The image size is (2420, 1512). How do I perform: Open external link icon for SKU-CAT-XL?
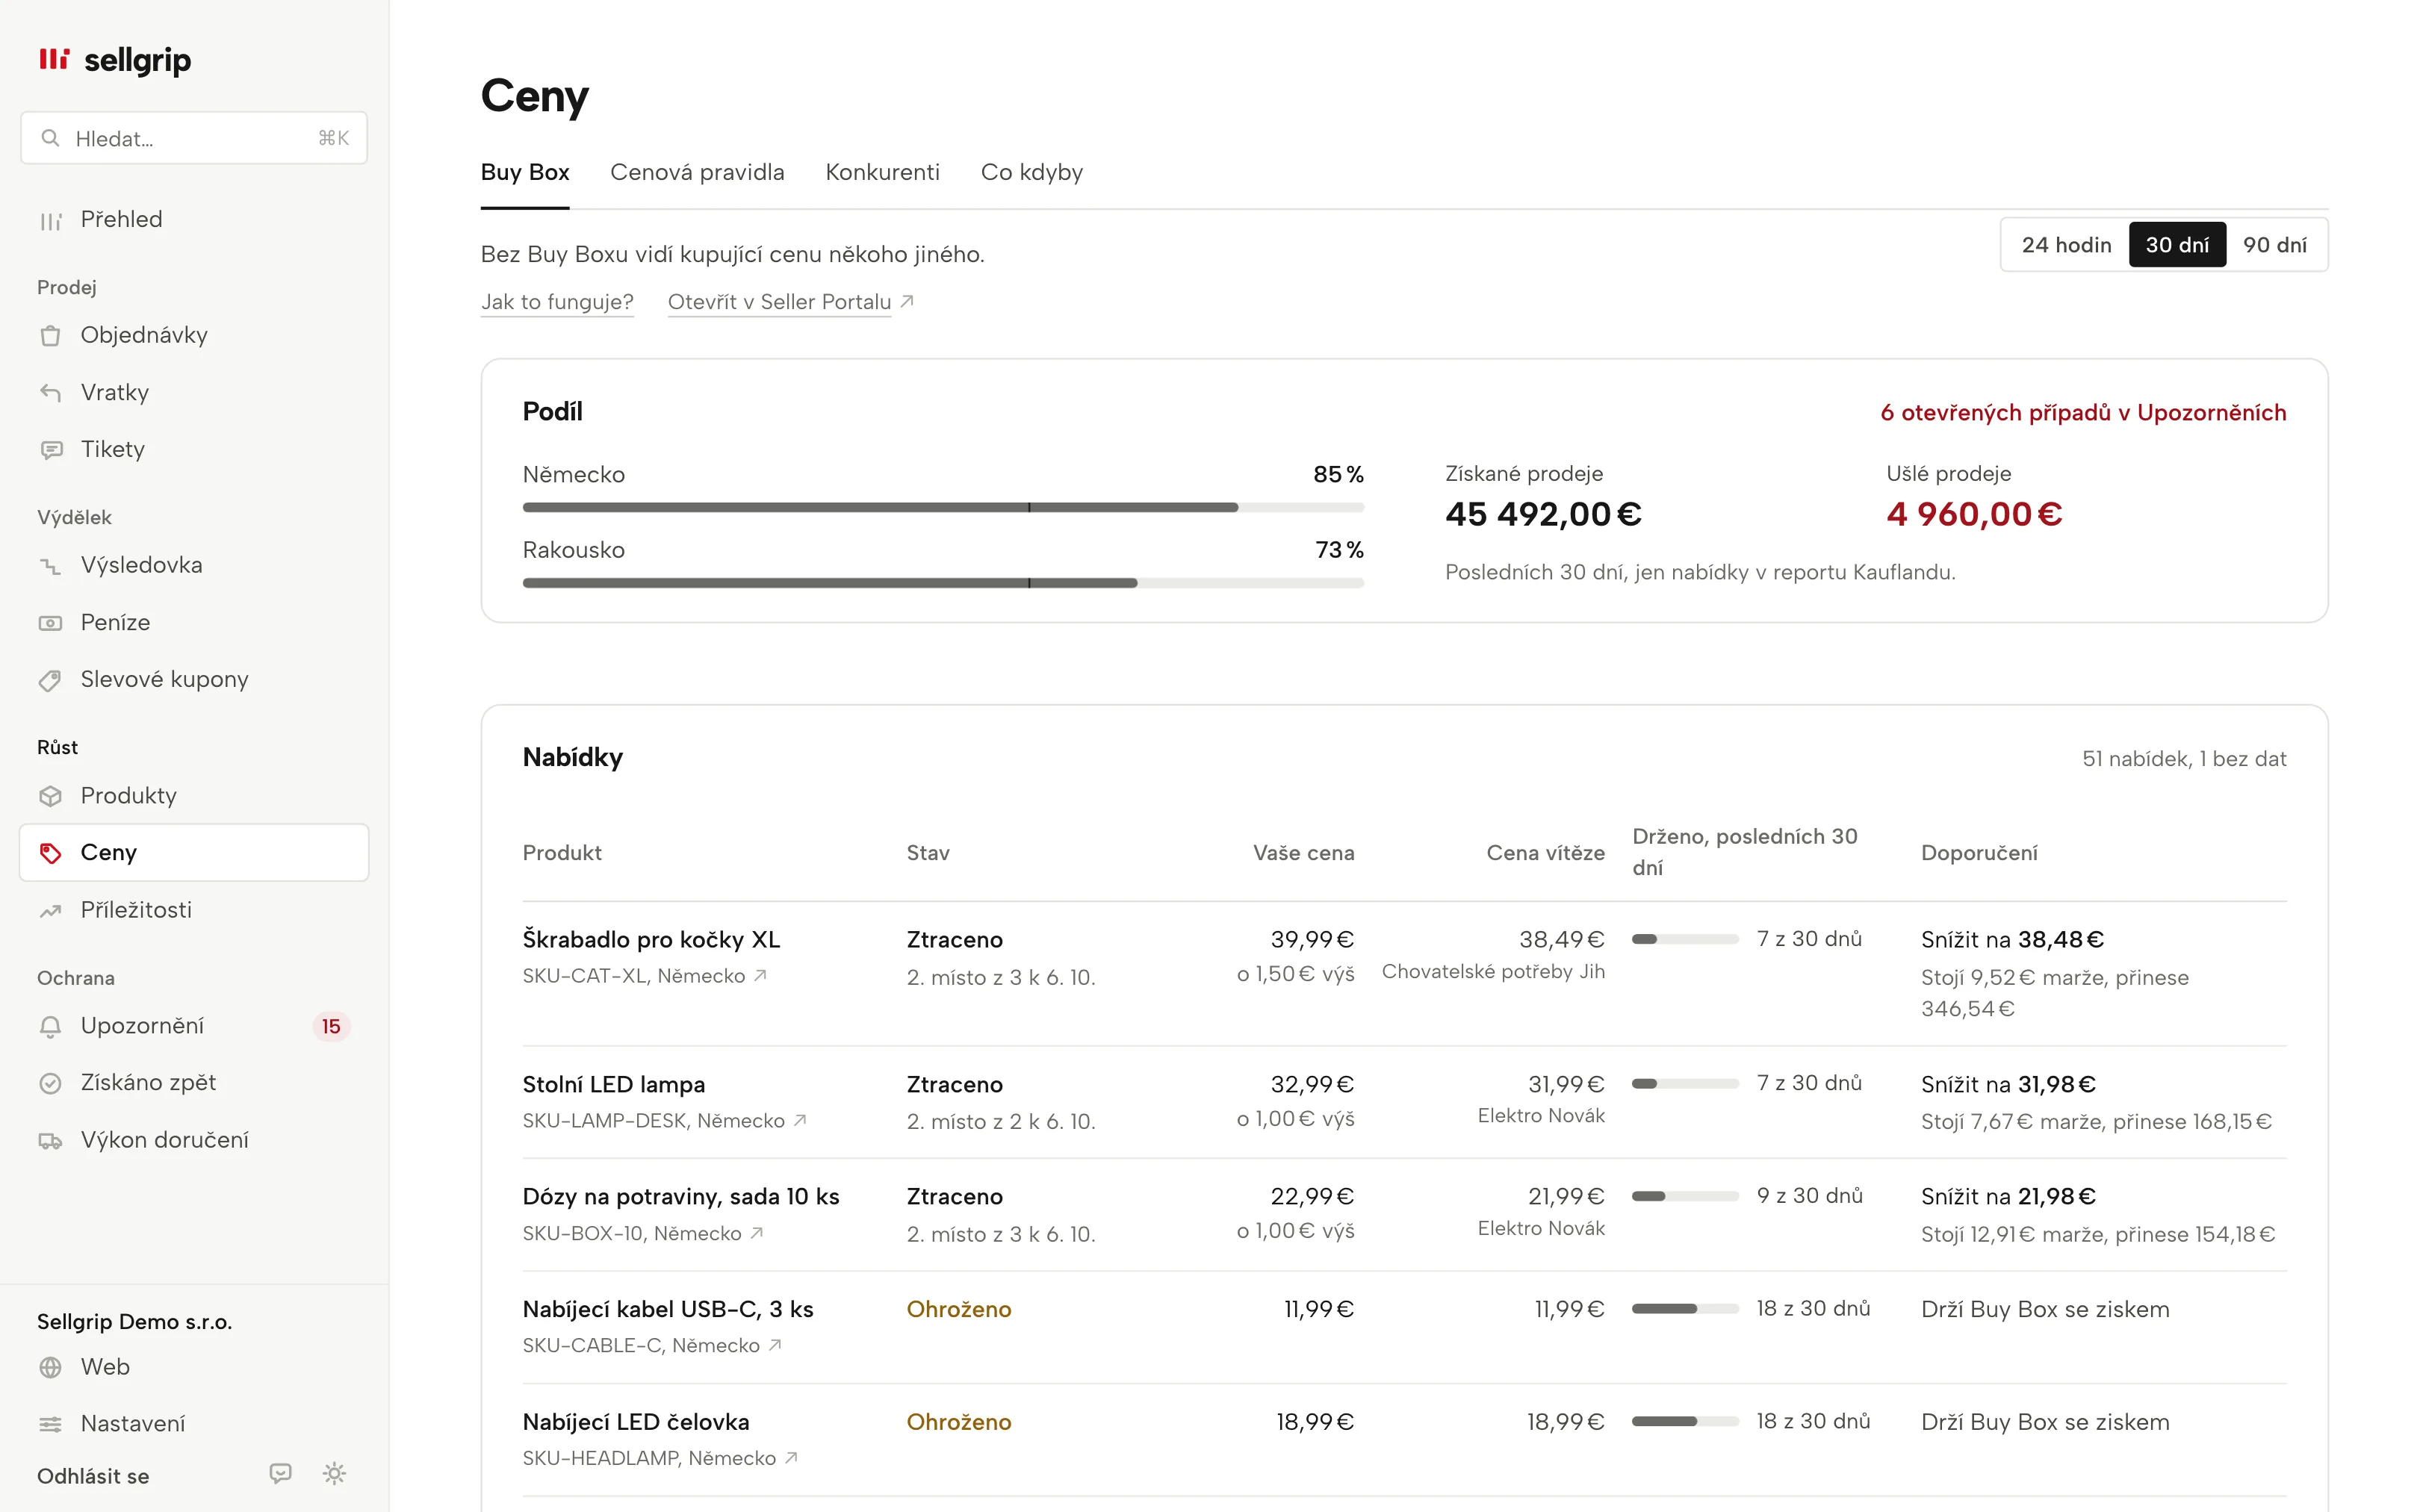click(761, 975)
